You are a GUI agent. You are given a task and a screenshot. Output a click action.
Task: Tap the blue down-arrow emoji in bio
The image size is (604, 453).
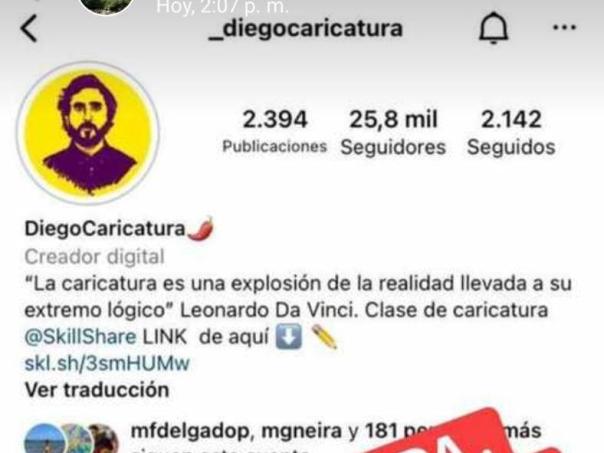(289, 337)
